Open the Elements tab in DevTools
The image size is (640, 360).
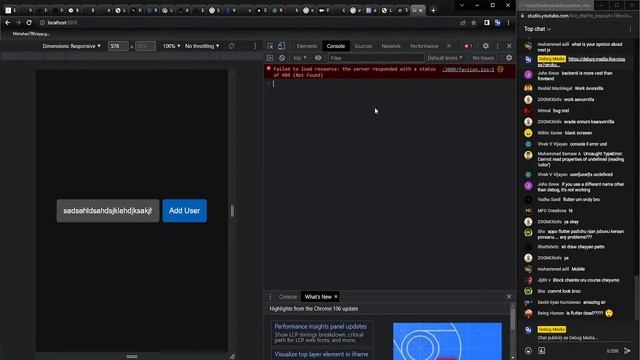coord(307,46)
